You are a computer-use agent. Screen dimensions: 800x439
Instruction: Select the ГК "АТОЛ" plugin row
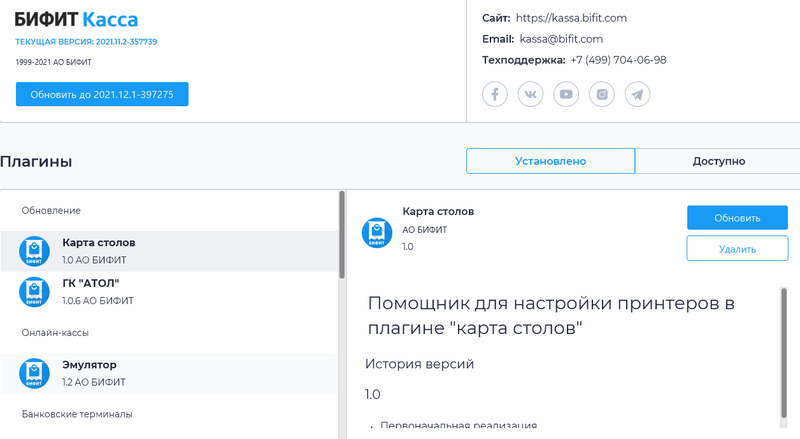point(169,292)
